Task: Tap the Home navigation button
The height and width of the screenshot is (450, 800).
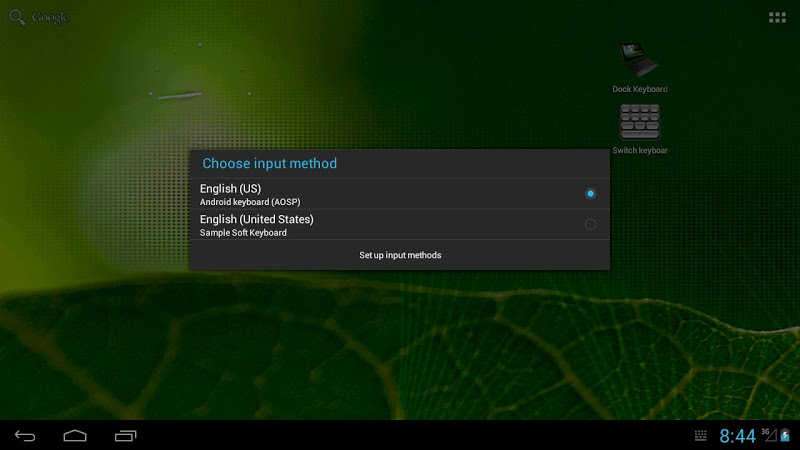Action: (75, 436)
